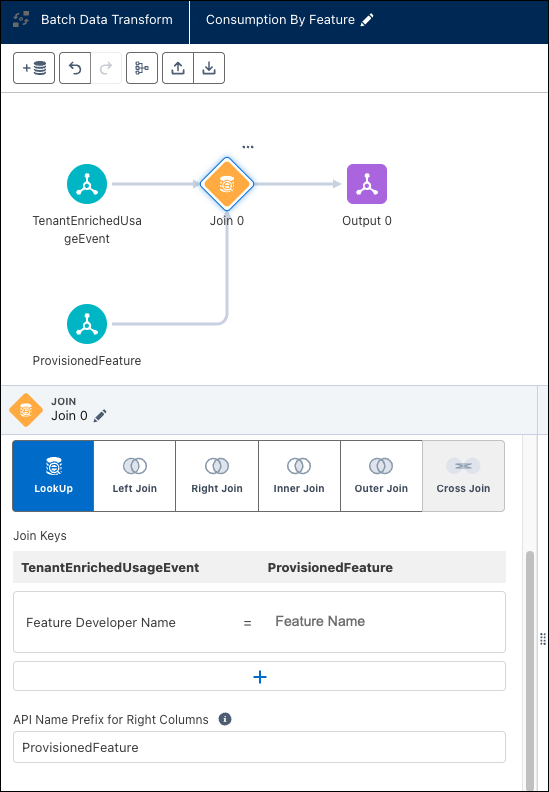Select the orange Join 0 diamond node
This screenshot has height=792, width=549.
(x=227, y=184)
